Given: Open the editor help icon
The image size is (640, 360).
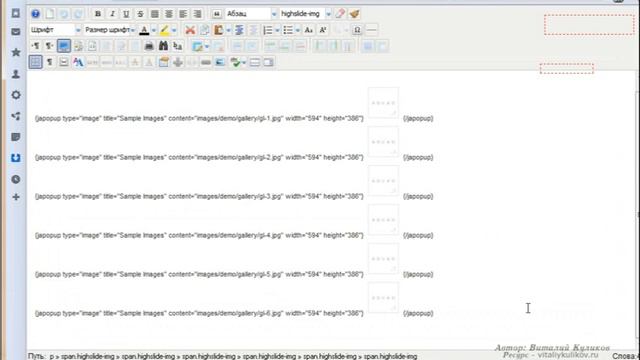Looking at the screenshot, I should (x=36, y=14).
